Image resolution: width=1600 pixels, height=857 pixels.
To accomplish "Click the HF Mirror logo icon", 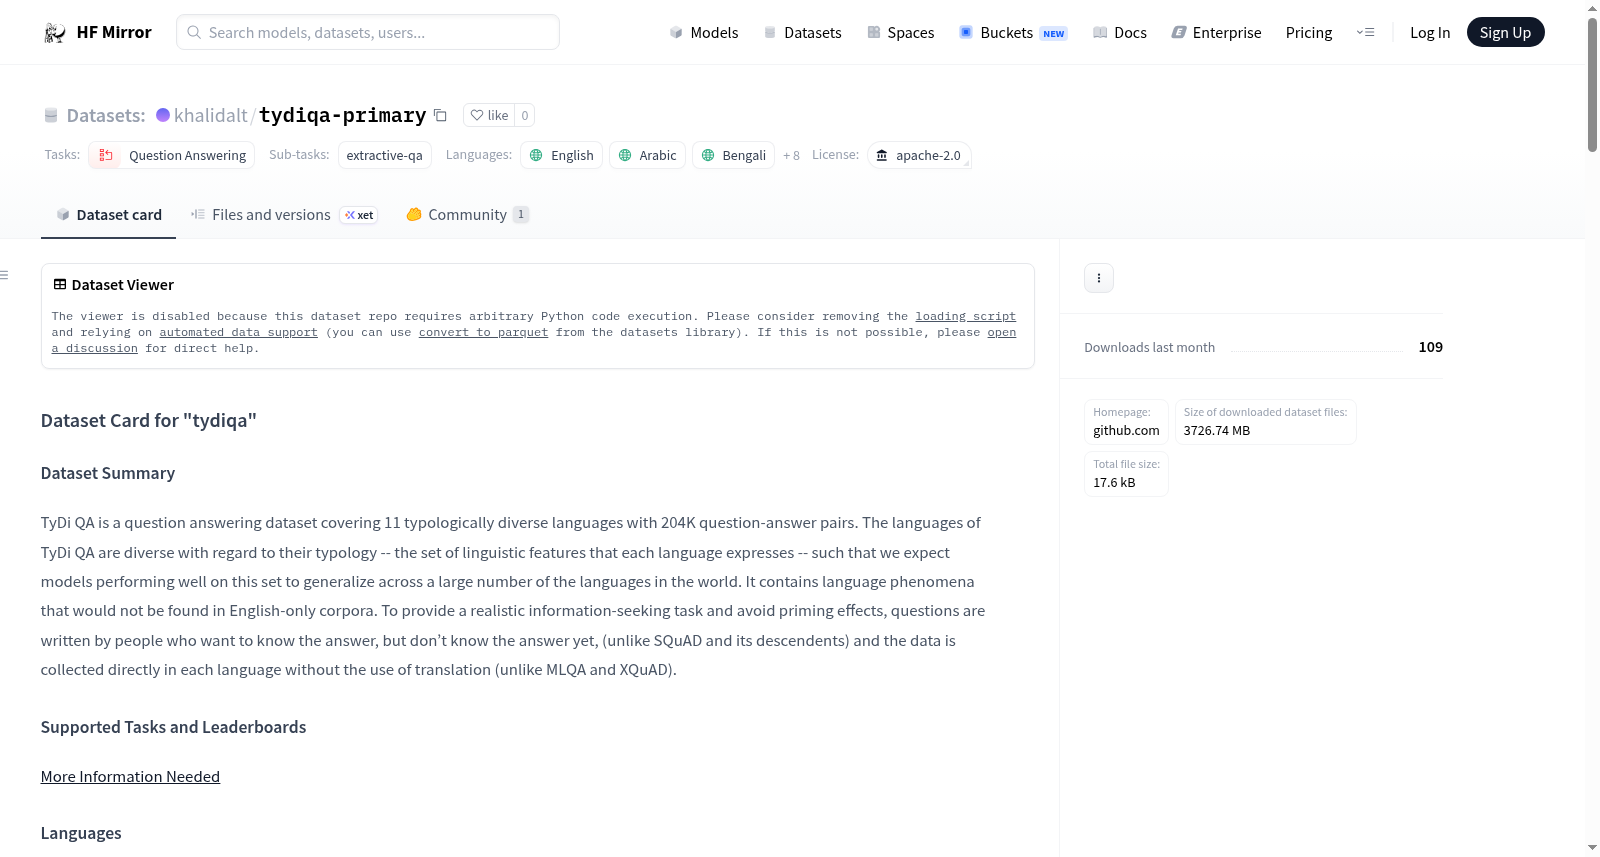I will tap(55, 33).
